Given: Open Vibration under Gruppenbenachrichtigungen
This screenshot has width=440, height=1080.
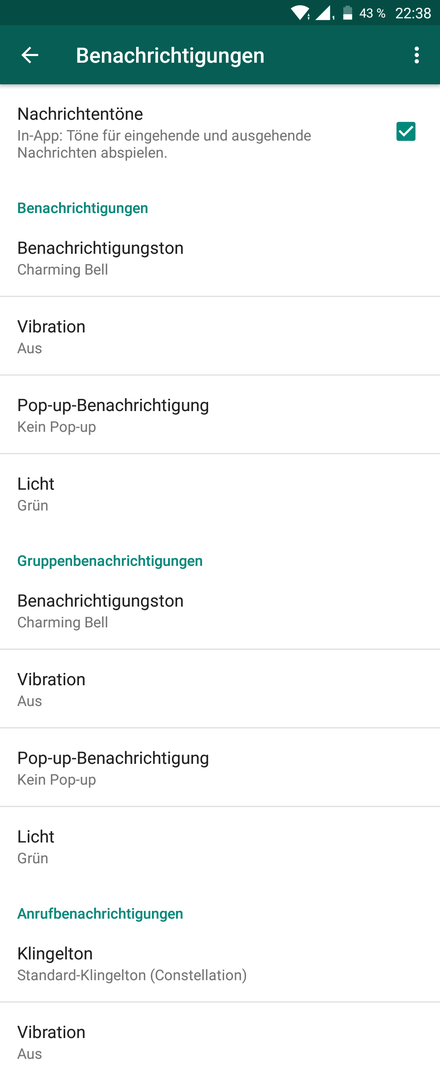Looking at the screenshot, I should coord(220,689).
